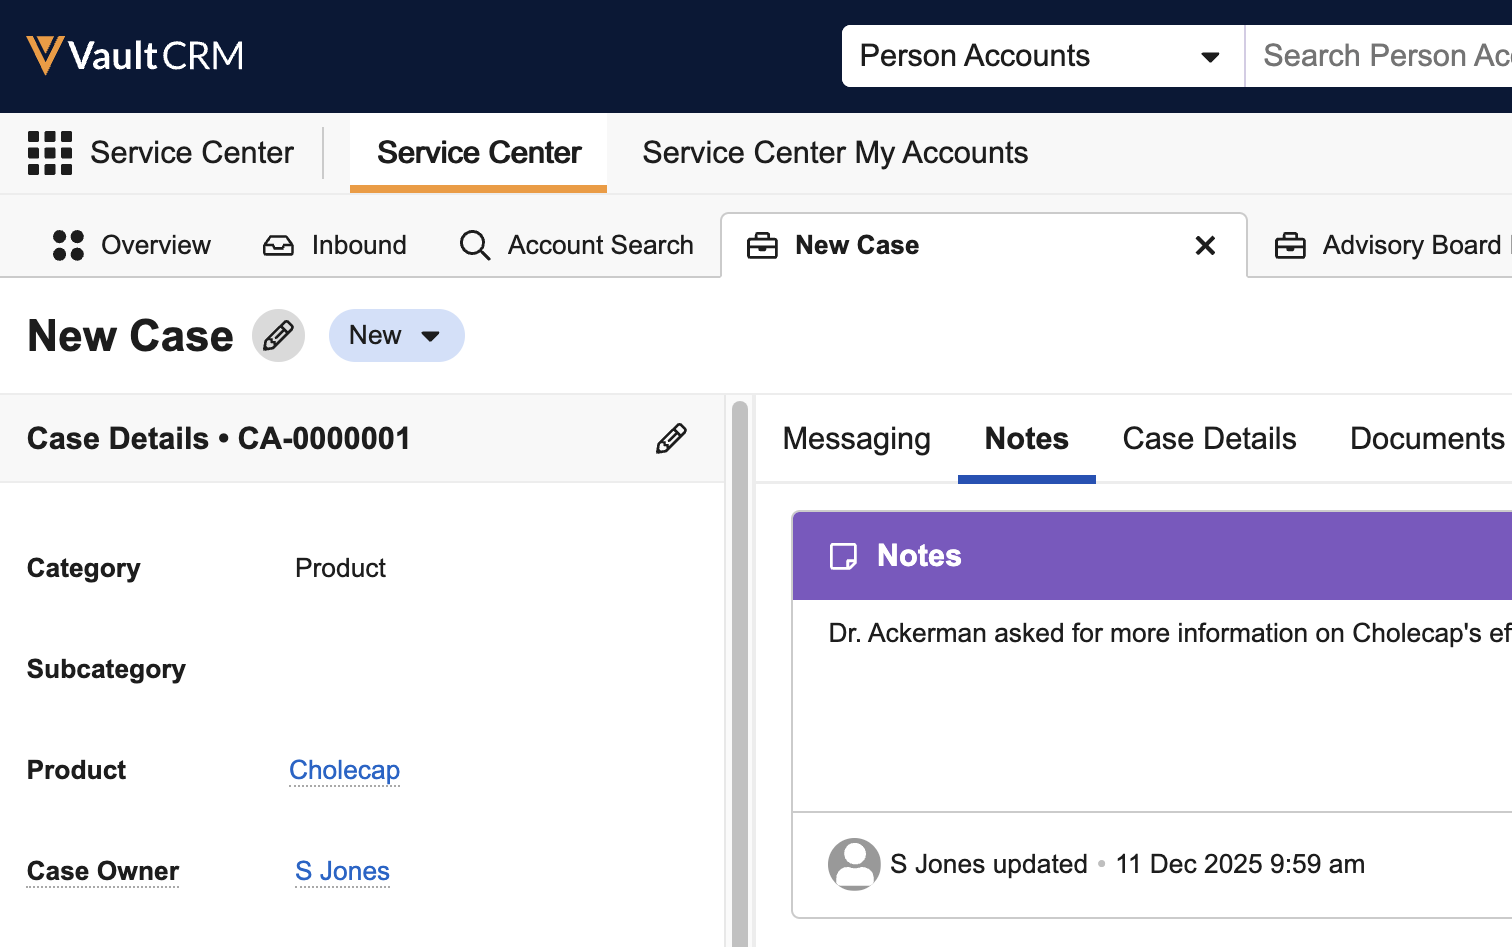Close the New Case tab
This screenshot has width=1512, height=947.
[1205, 245]
